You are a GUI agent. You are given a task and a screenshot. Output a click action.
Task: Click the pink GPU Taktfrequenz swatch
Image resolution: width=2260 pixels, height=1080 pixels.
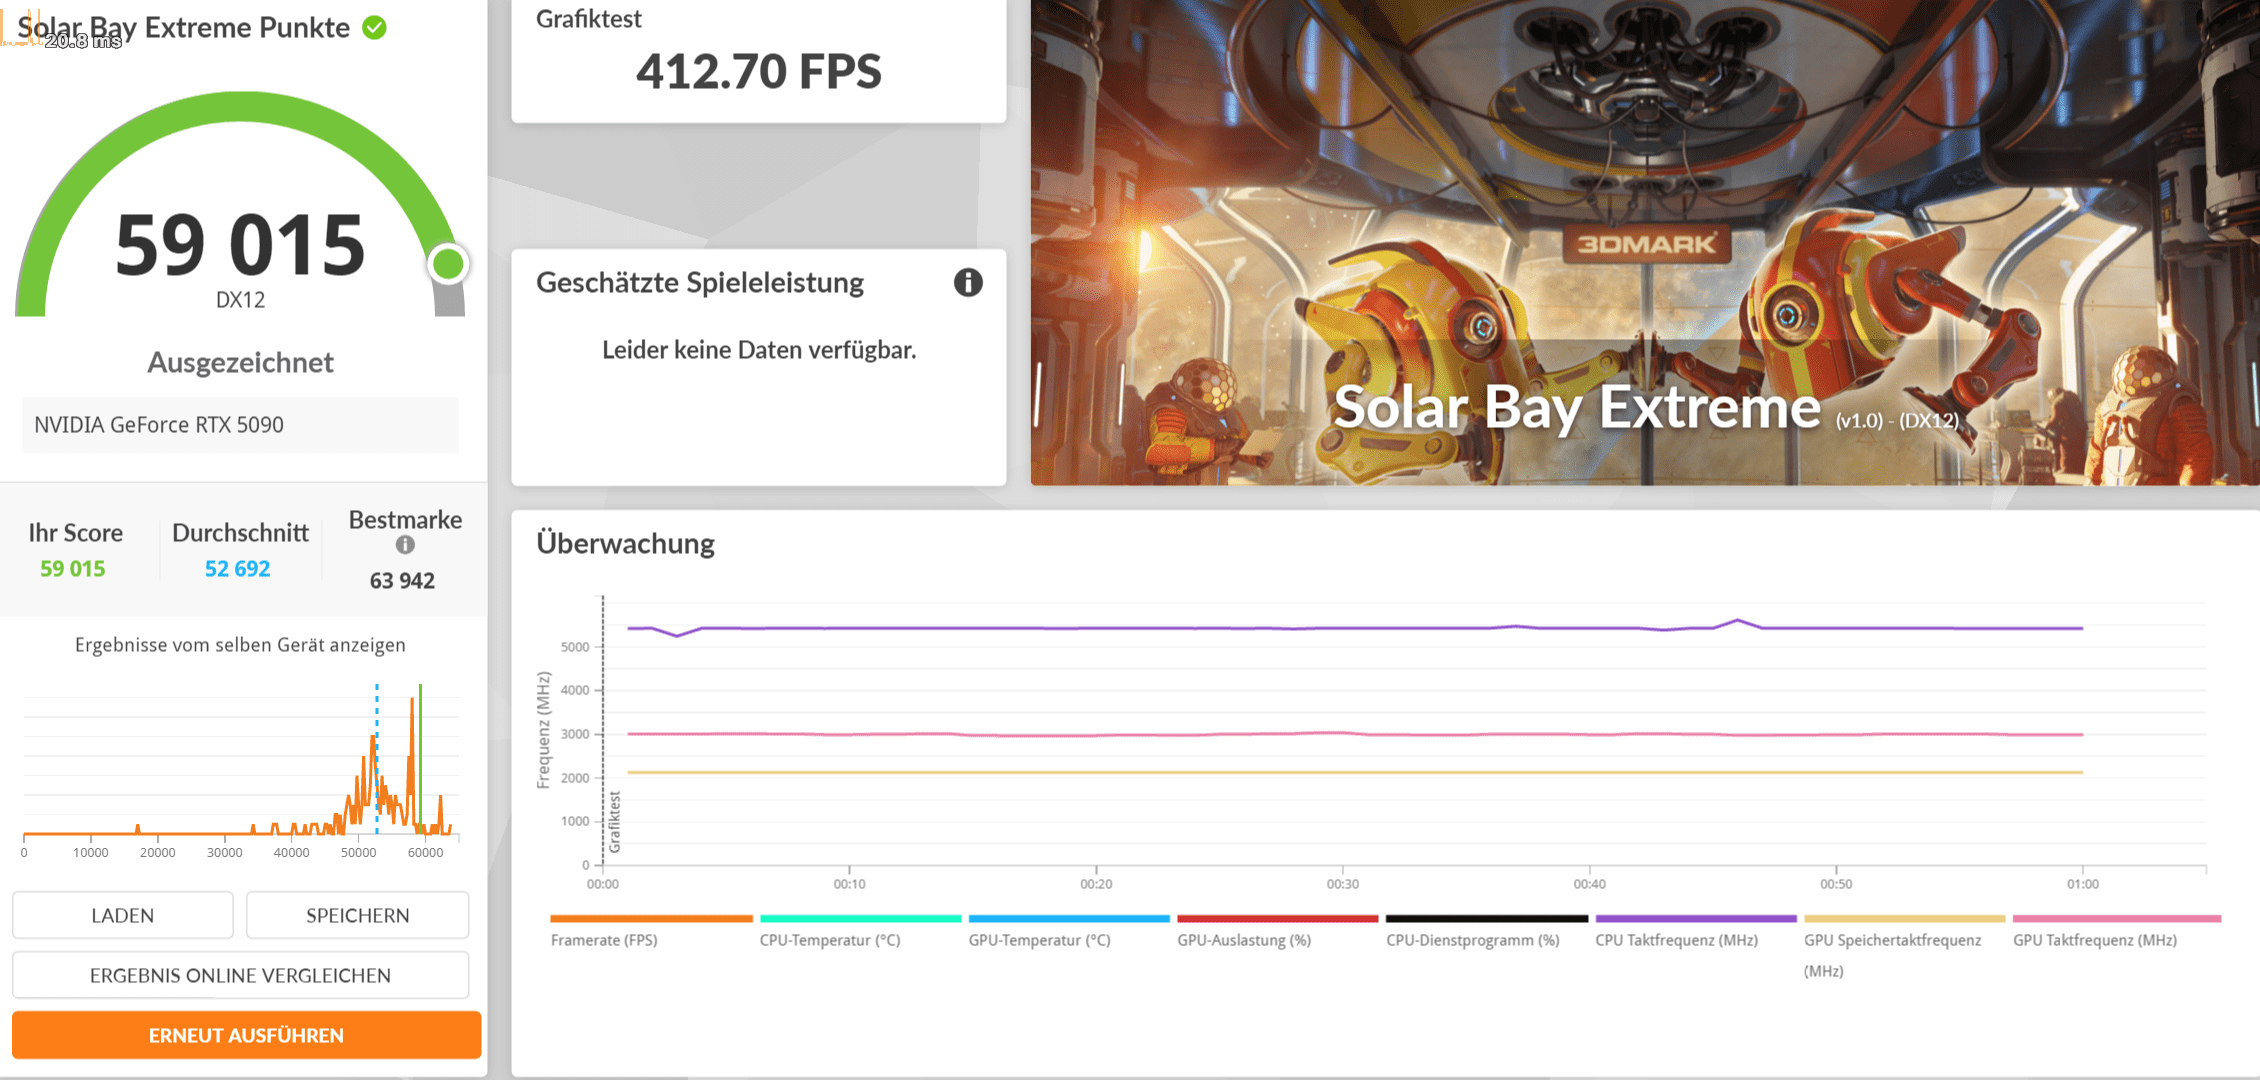2116,918
